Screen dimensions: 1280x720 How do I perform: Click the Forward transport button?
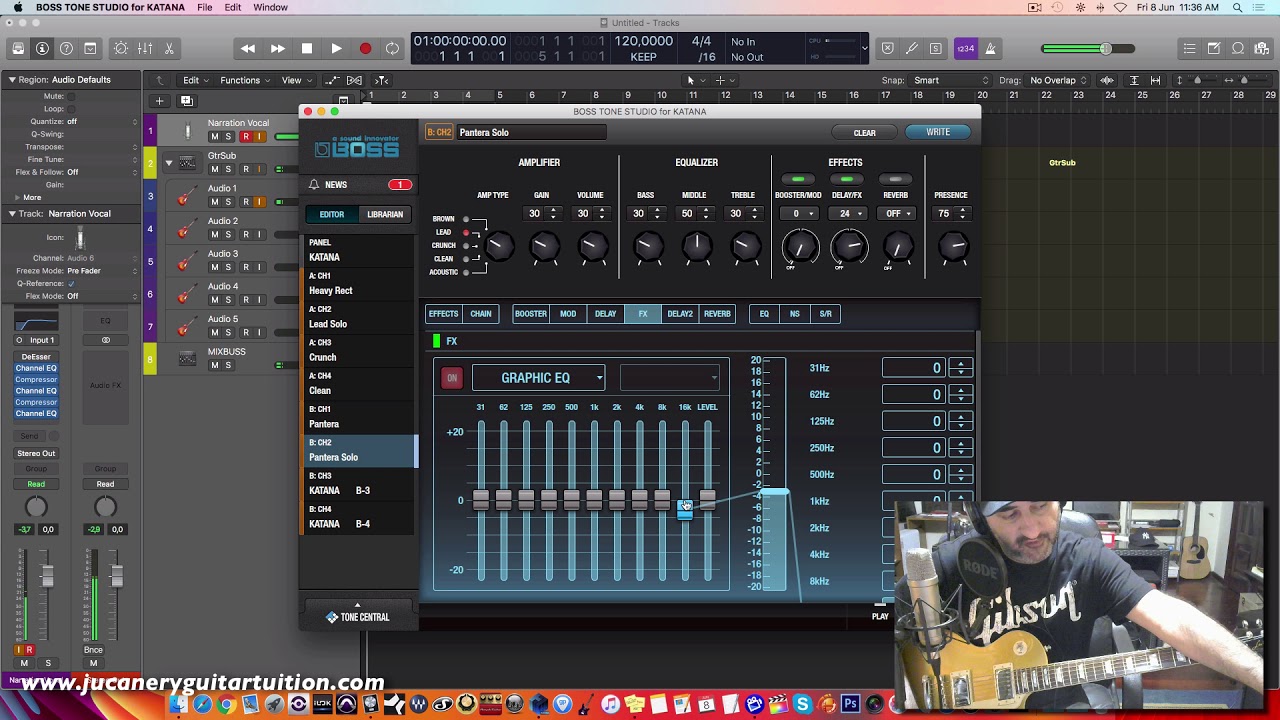(277, 48)
